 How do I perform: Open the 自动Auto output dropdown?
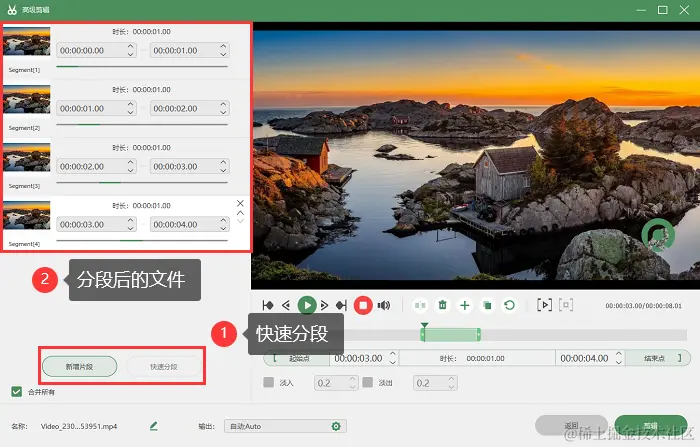[285, 426]
